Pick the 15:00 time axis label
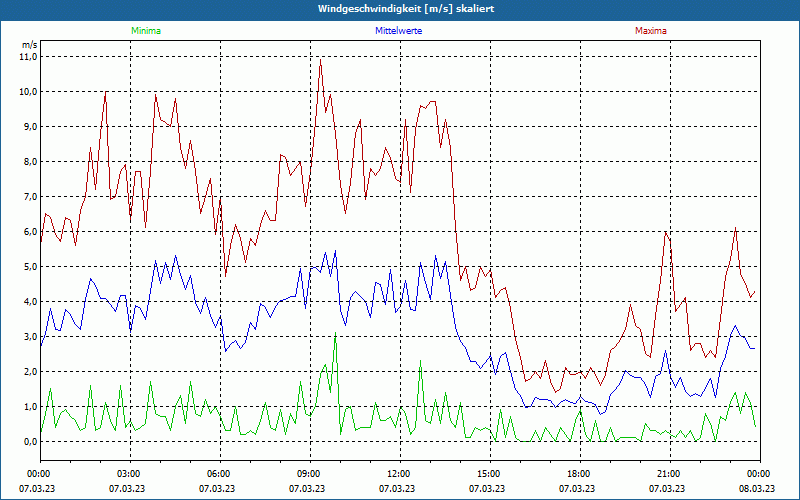This screenshot has width=800, height=500. 488,474
